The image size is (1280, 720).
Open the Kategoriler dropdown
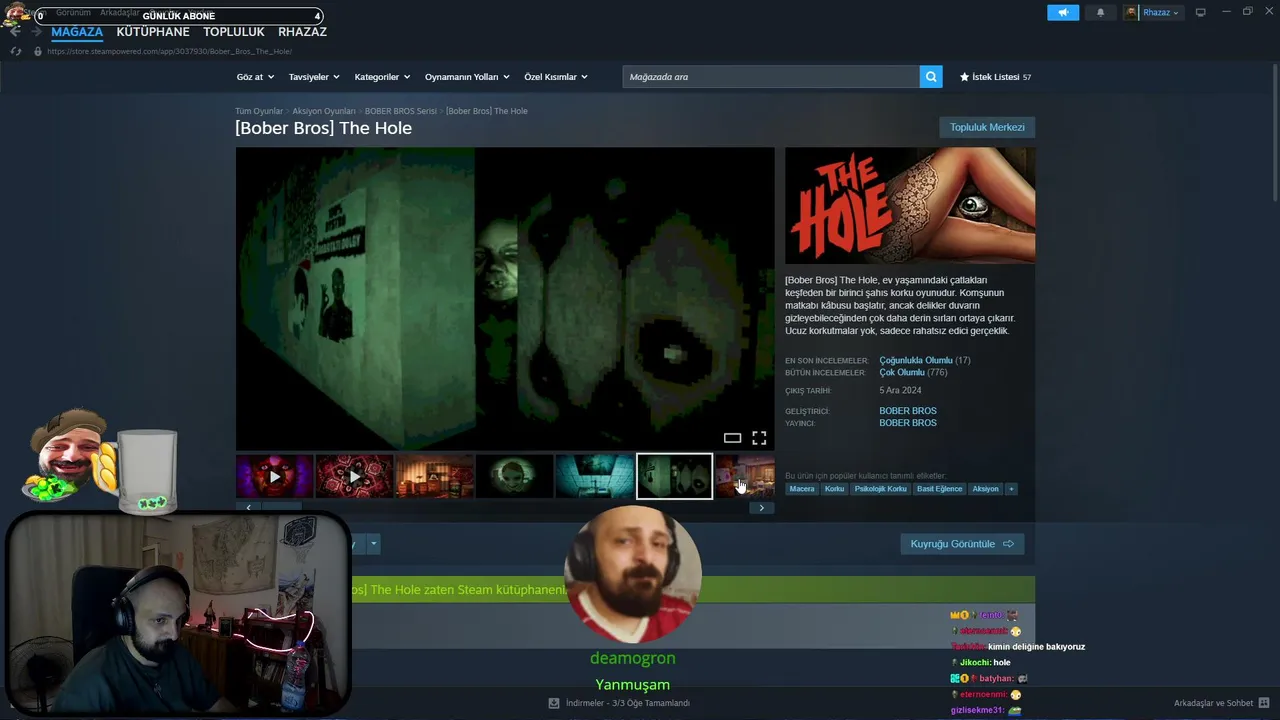pyautogui.click(x=382, y=77)
